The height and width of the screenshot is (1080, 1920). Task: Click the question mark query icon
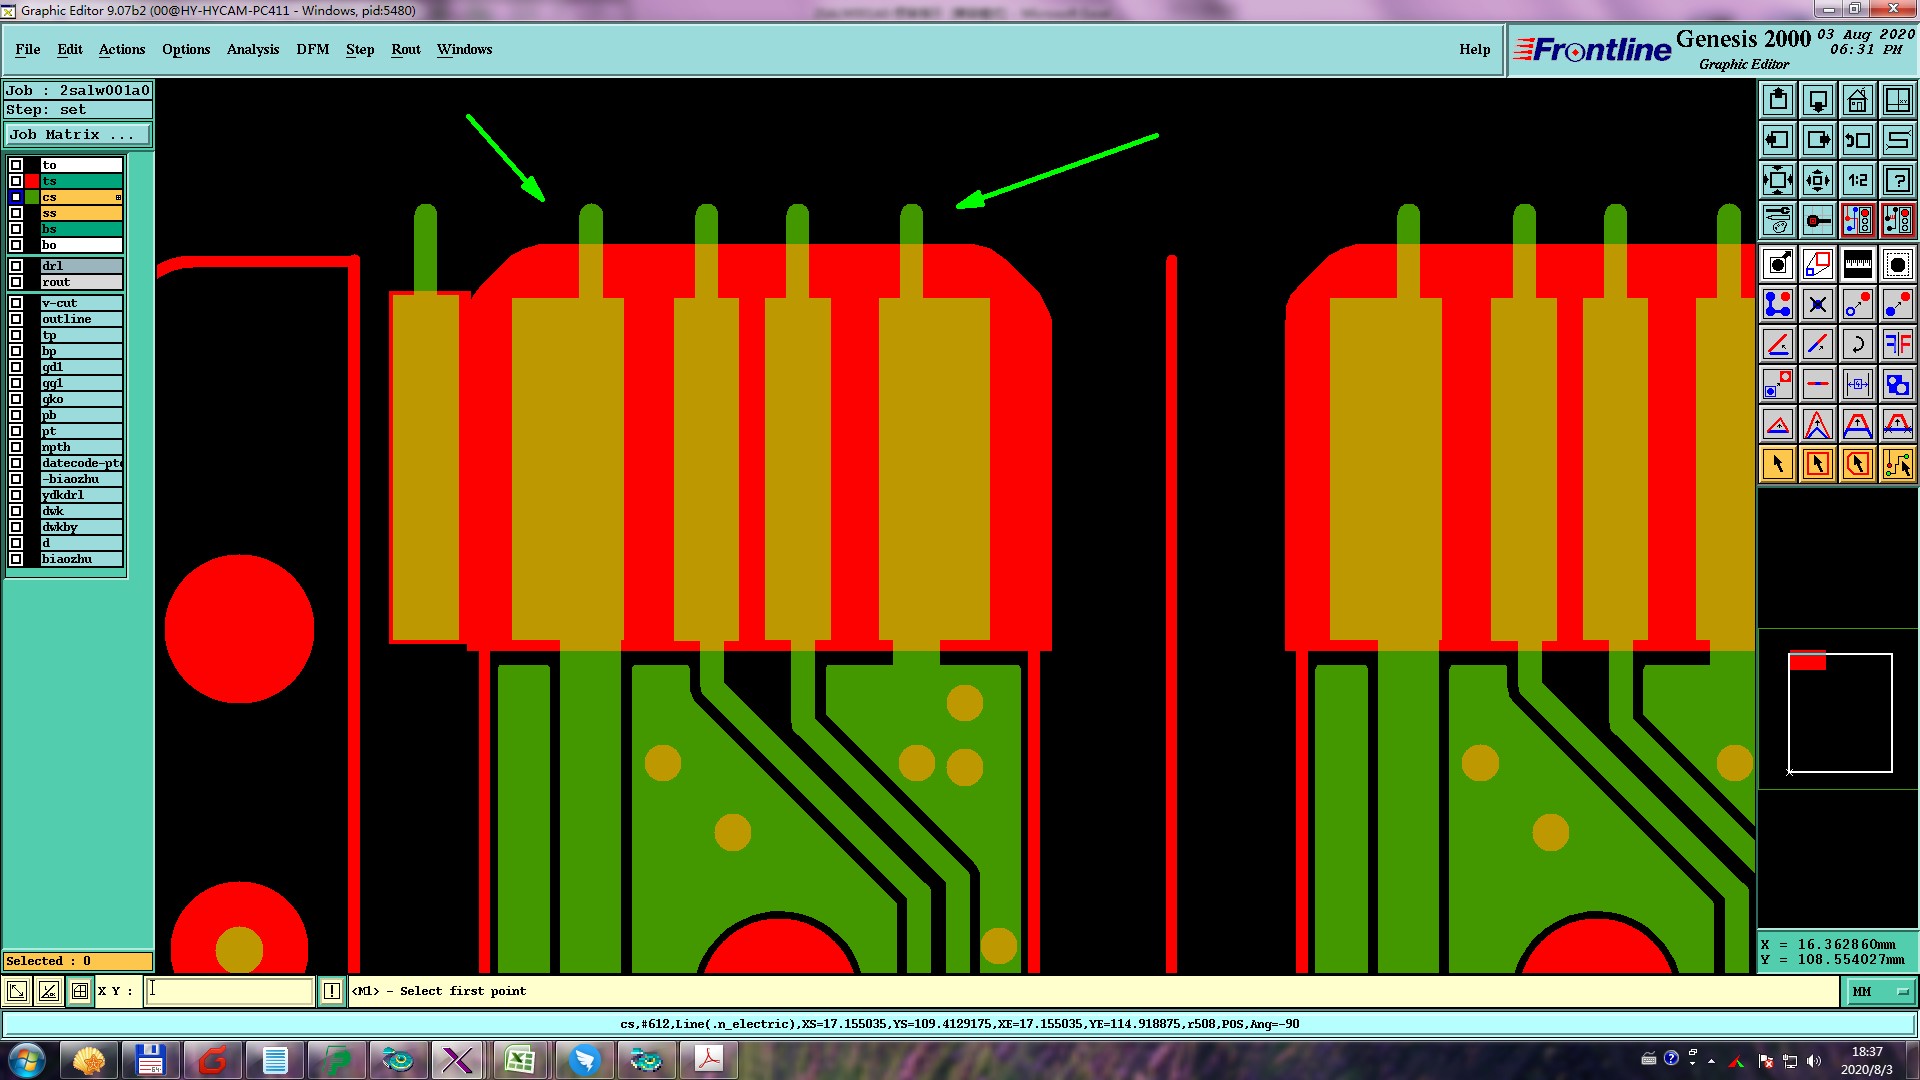(1897, 180)
